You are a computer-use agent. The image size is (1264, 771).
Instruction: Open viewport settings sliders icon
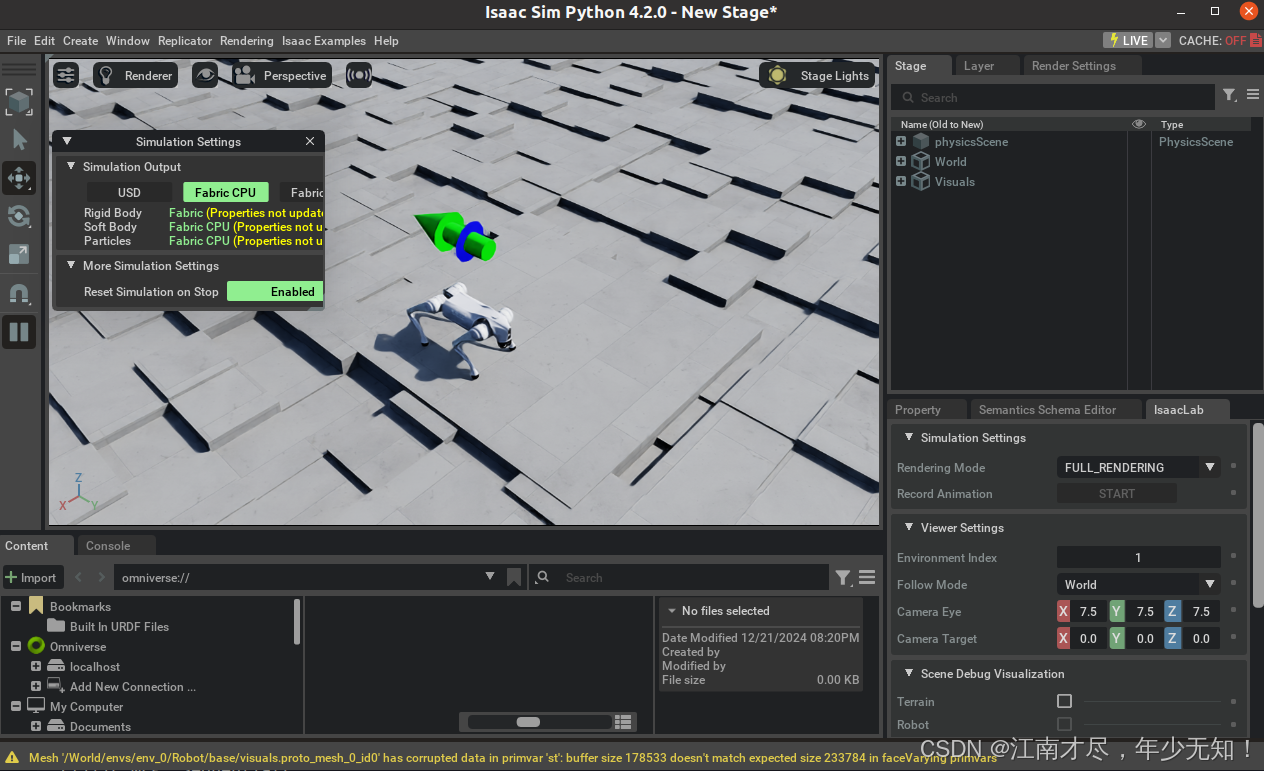pos(66,75)
